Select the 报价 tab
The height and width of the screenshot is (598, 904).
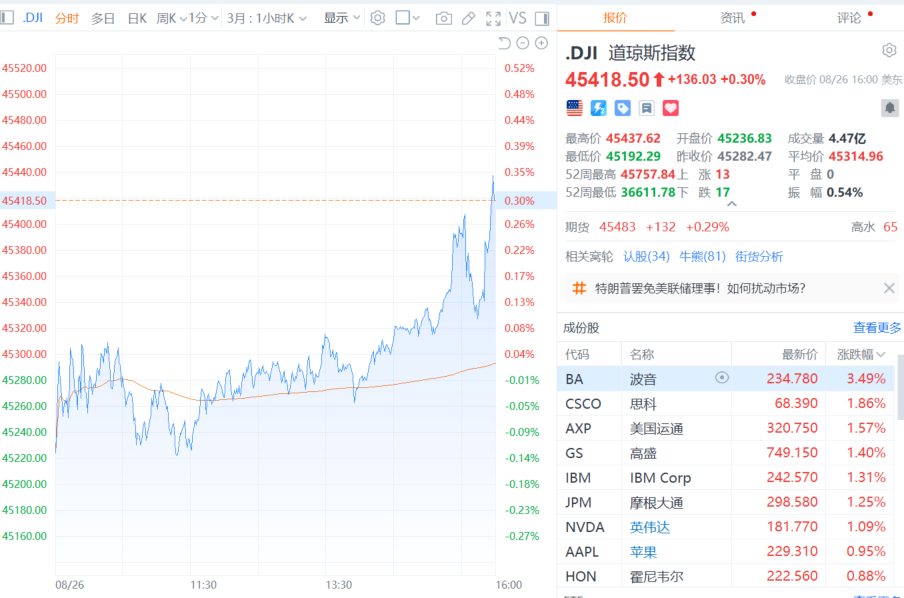(615, 18)
